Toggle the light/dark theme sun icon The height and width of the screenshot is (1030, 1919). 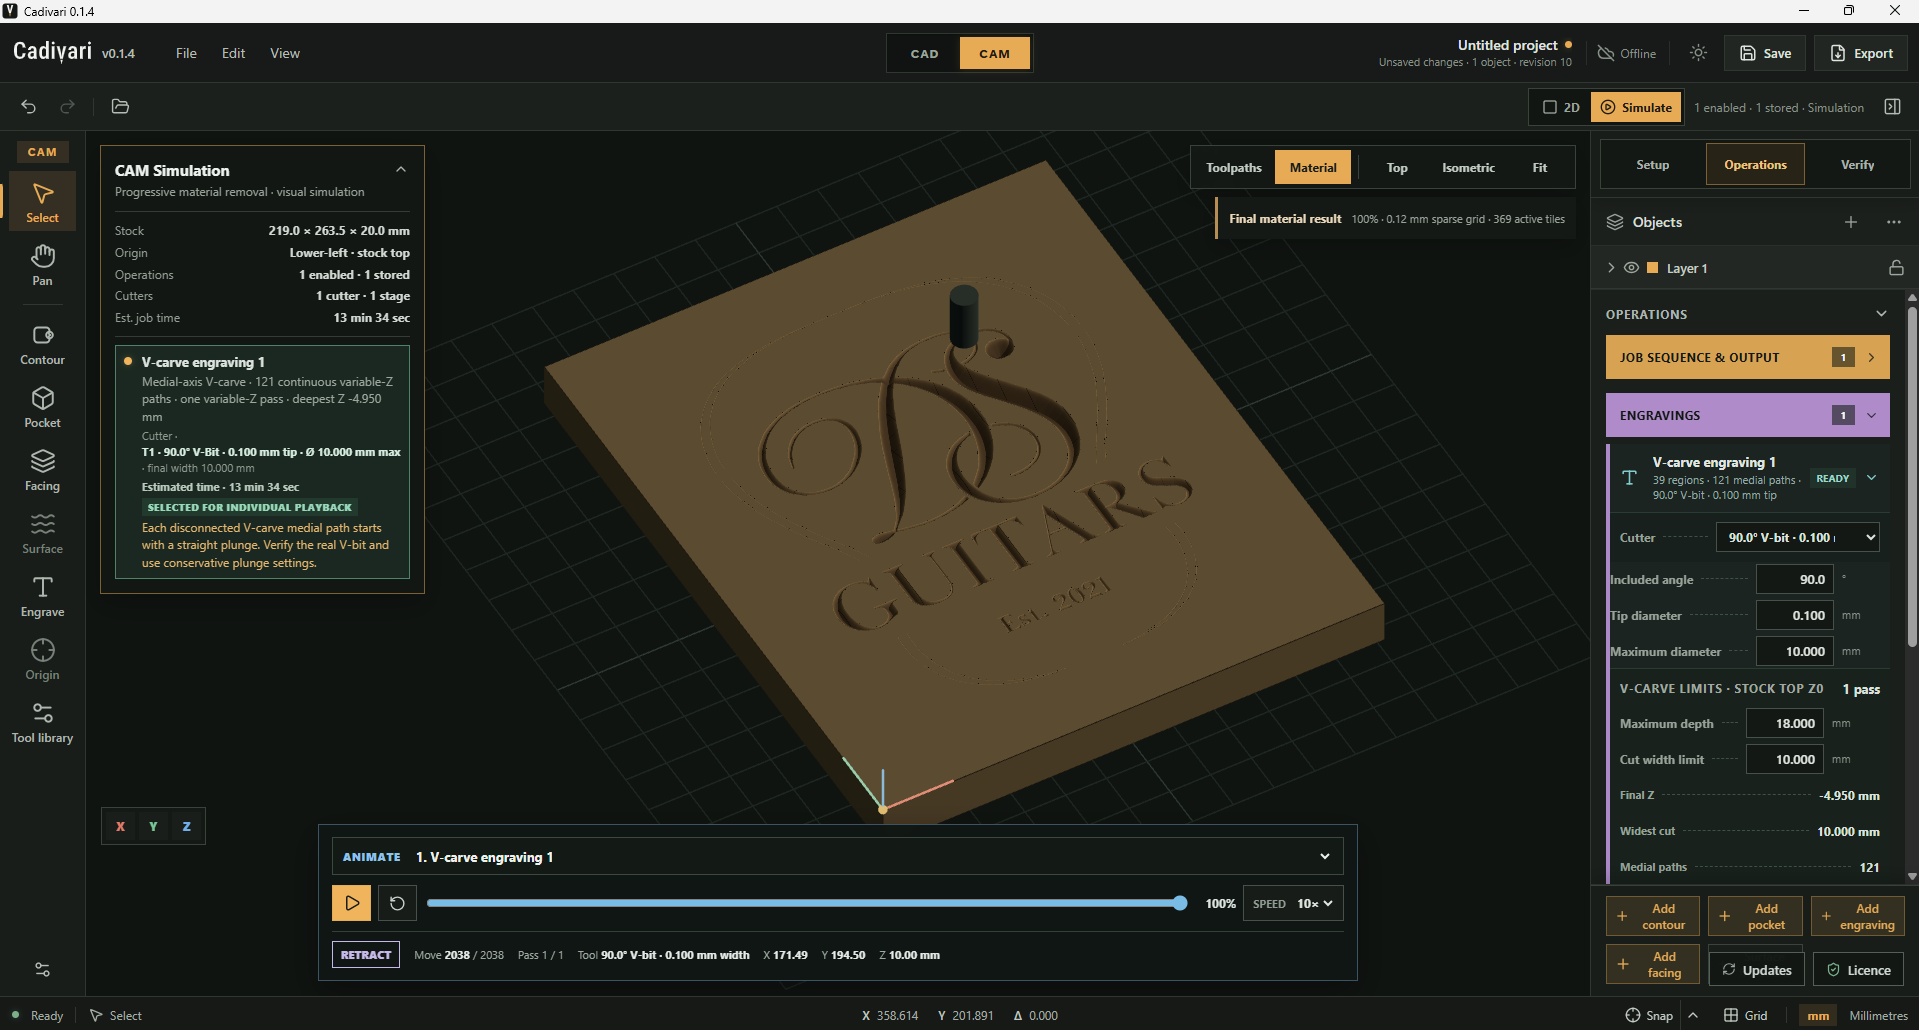tap(1698, 53)
